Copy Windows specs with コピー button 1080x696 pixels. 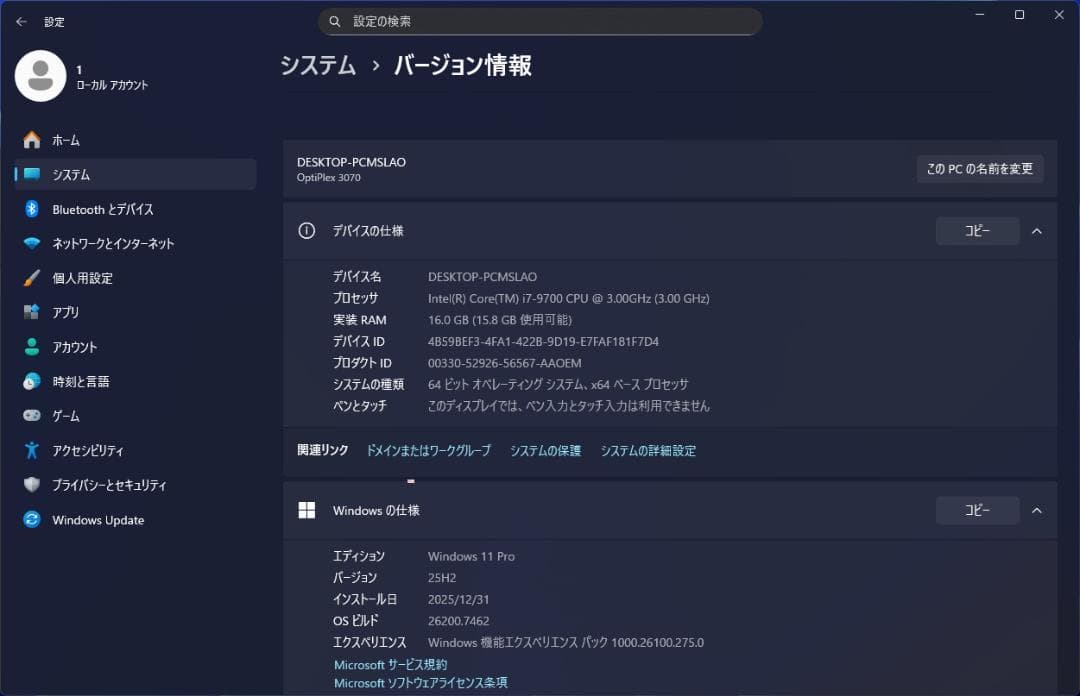point(977,510)
